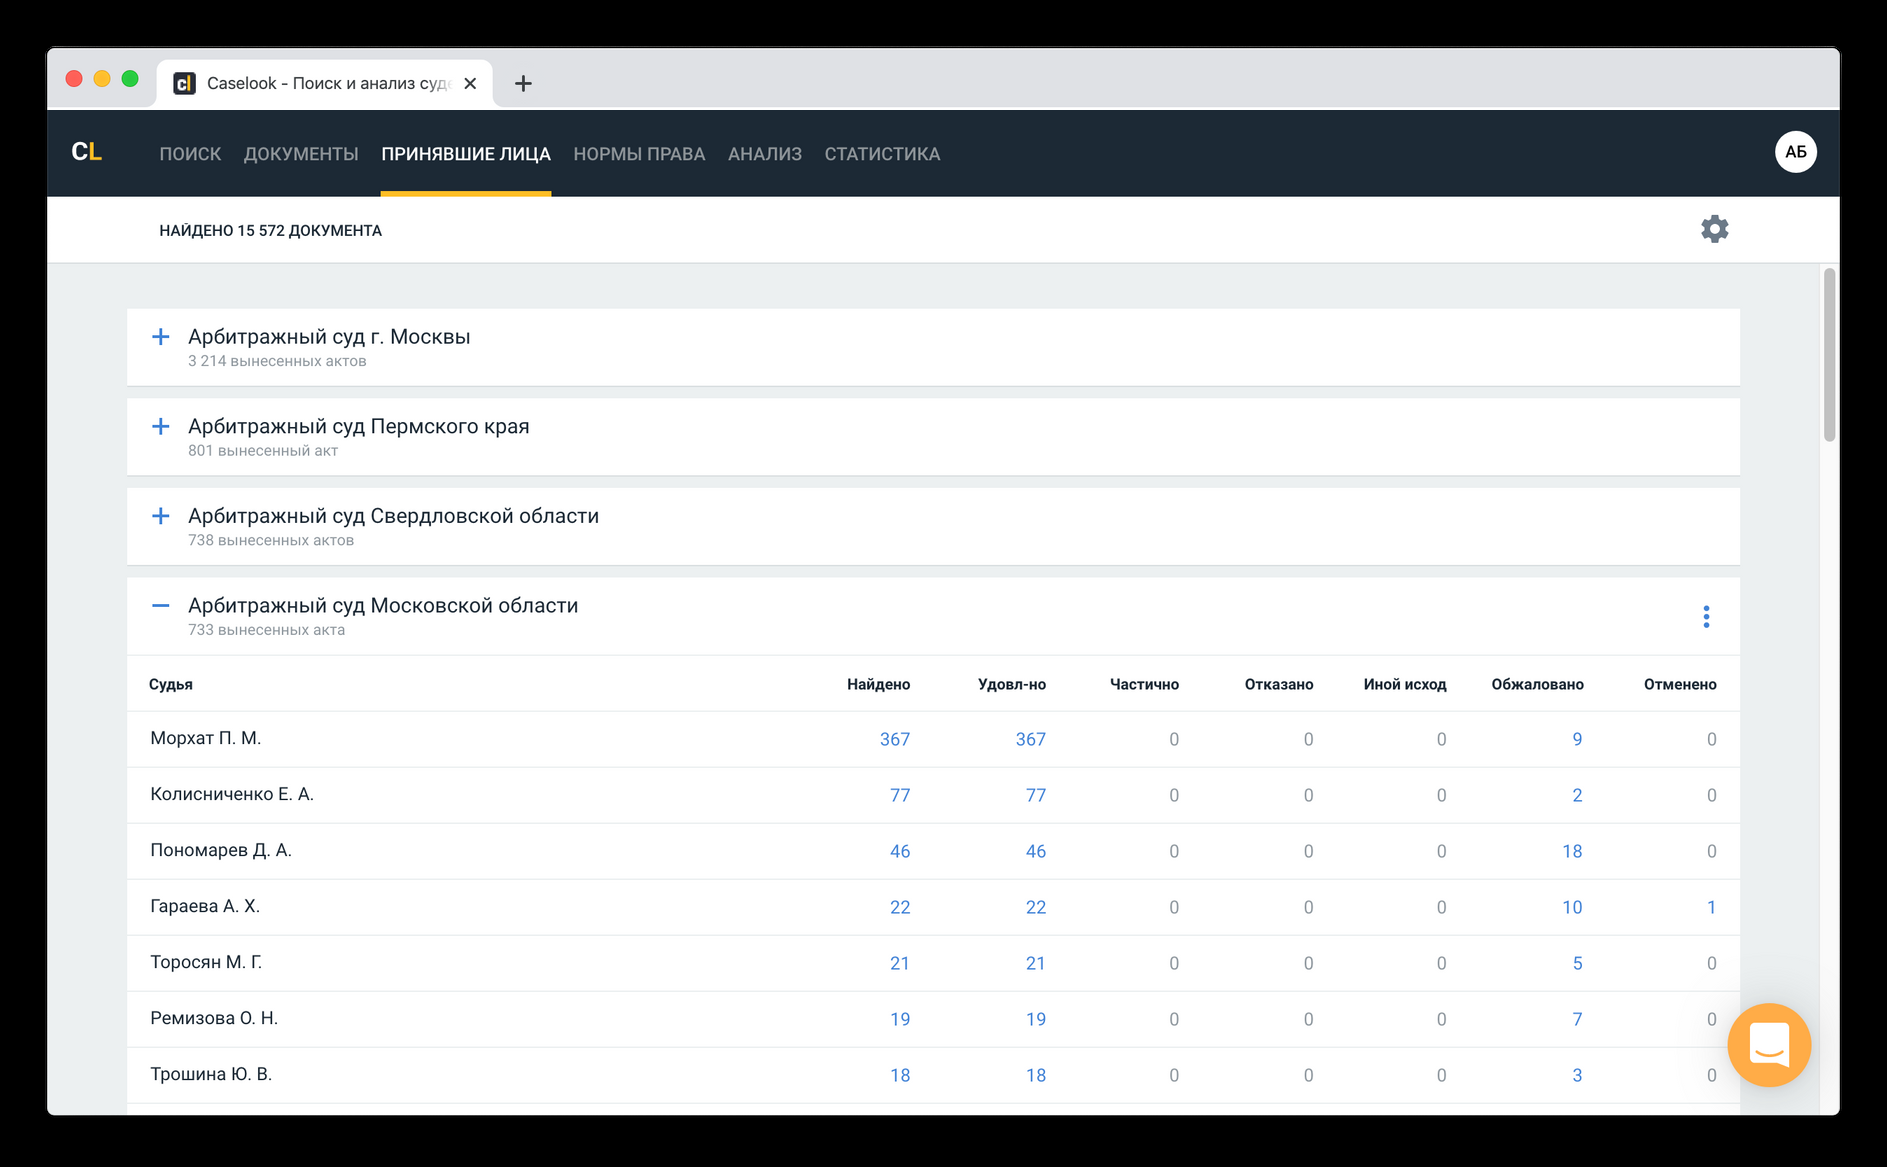
Task: Click the CL logo
Action: [87, 152]
